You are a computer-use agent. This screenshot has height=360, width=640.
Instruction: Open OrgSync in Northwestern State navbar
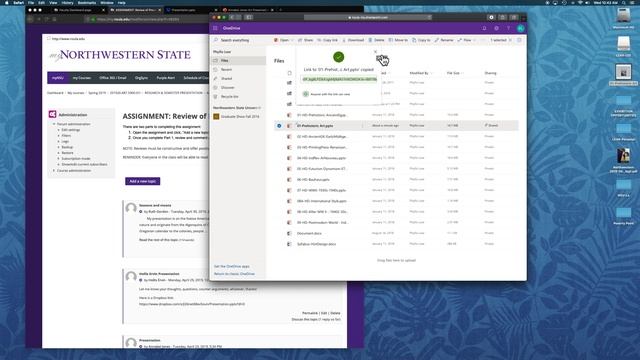141,78
